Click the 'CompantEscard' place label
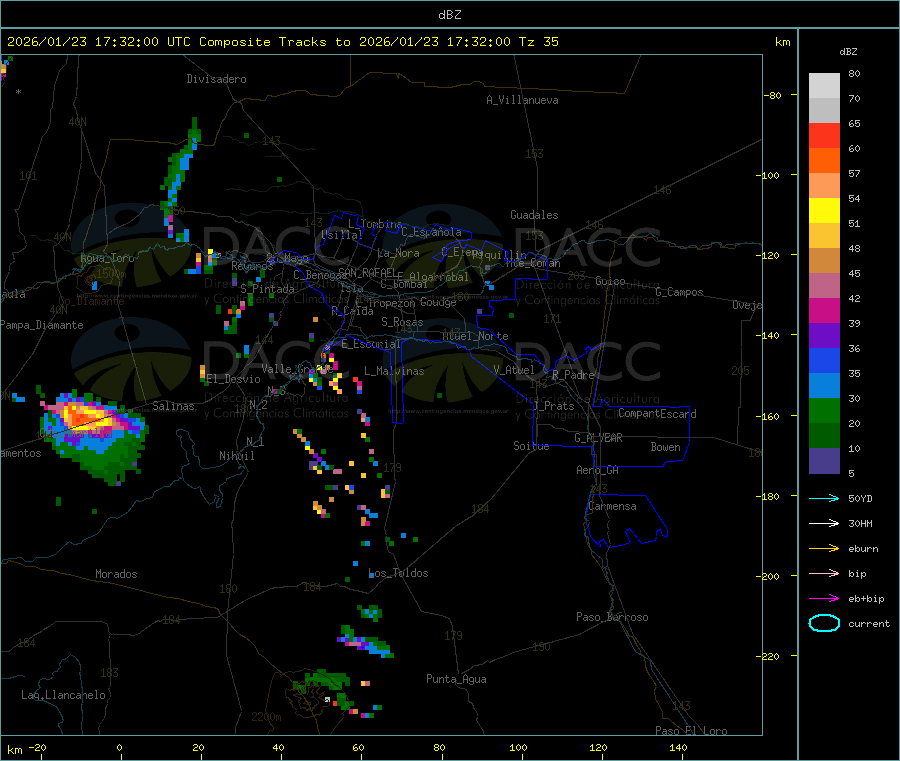The image size is (900, 761). coord(658,414)
